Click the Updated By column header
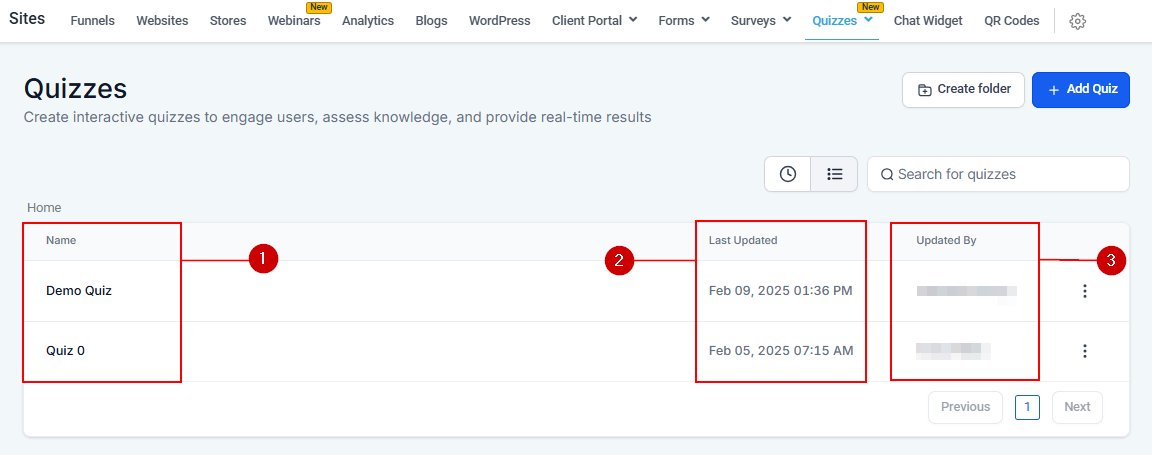This screenshot has height=455, width=1152. [946, 240]
